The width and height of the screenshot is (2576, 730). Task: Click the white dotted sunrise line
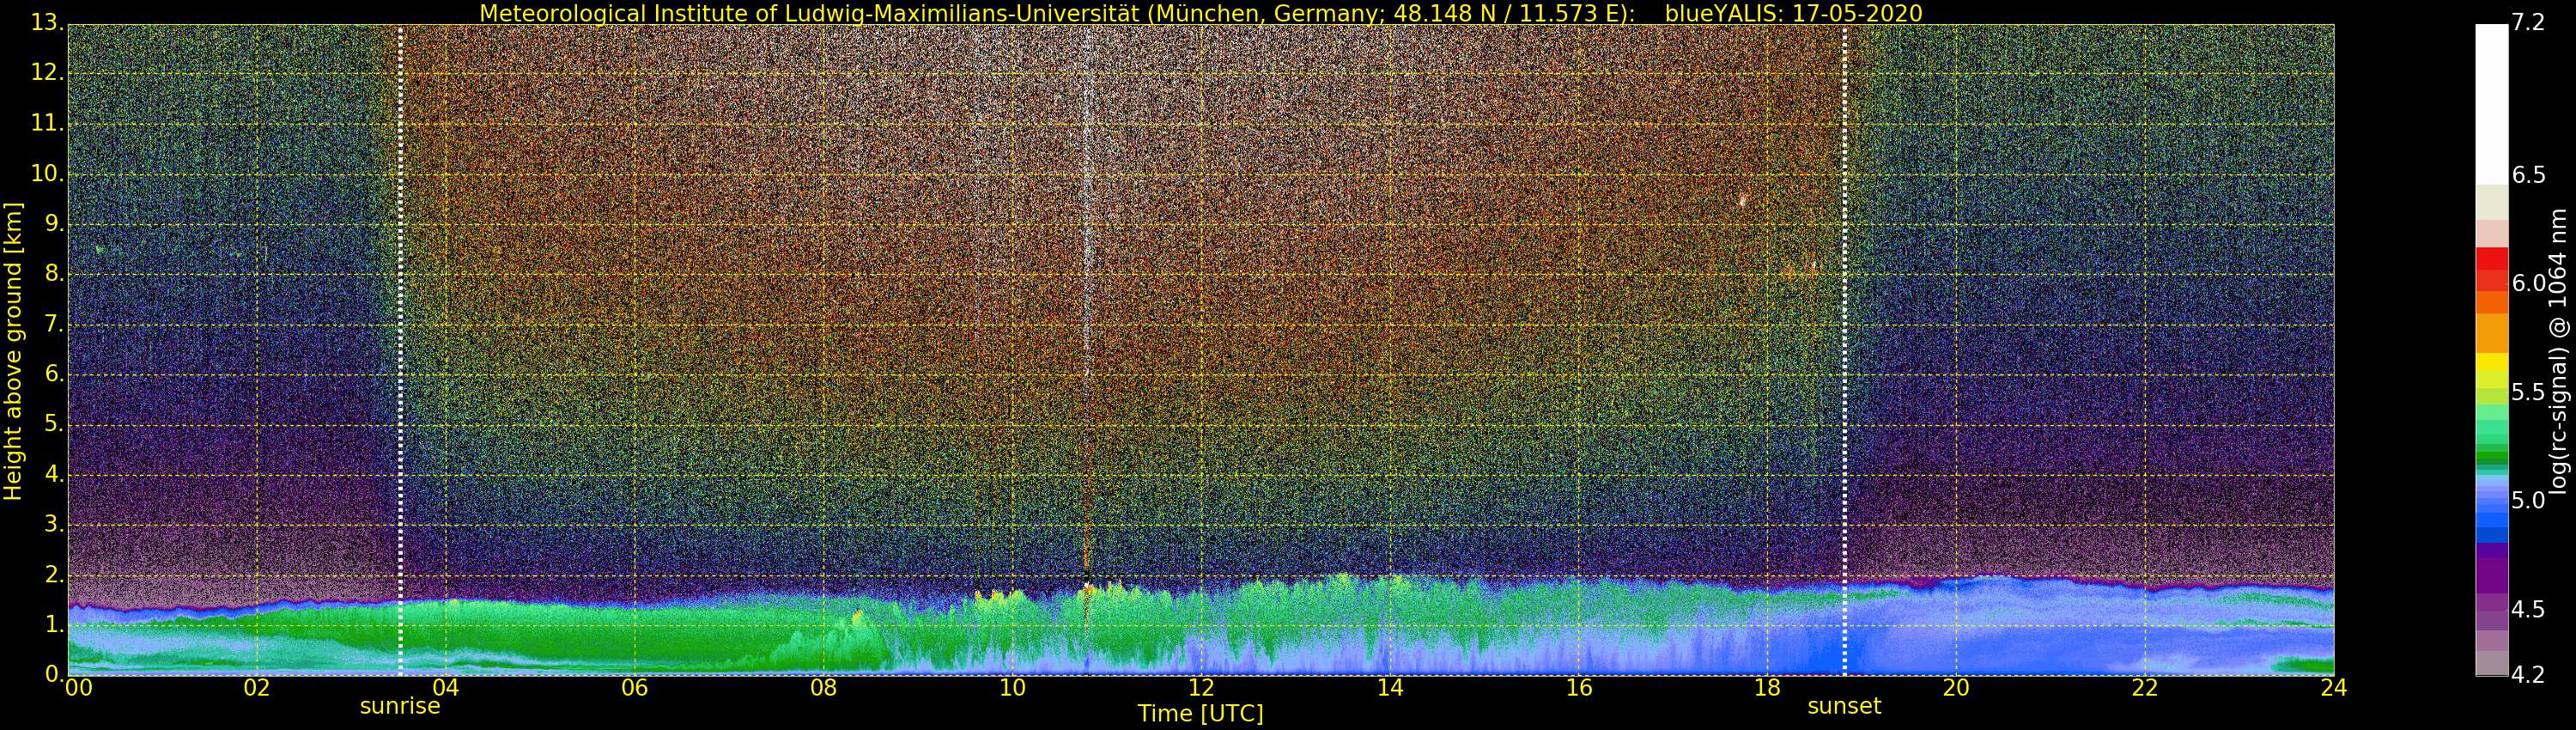tap(400, 350)
